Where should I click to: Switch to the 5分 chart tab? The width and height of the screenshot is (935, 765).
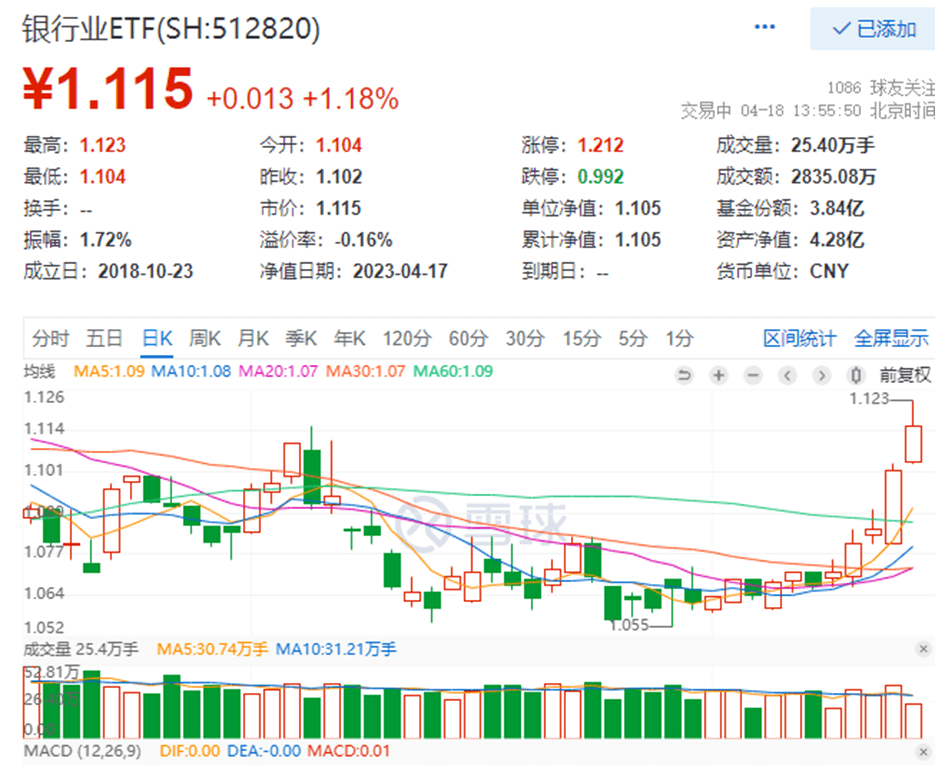[x=633, y=339]
